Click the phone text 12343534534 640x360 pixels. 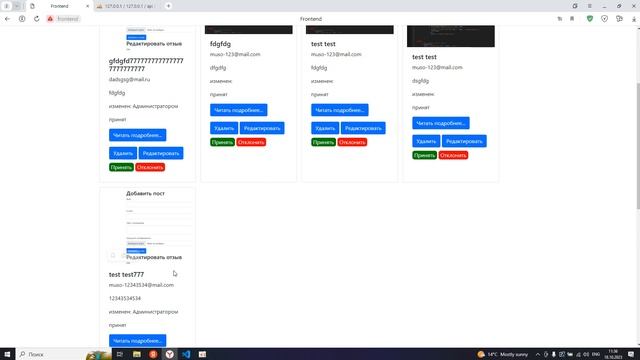point(125,299)
